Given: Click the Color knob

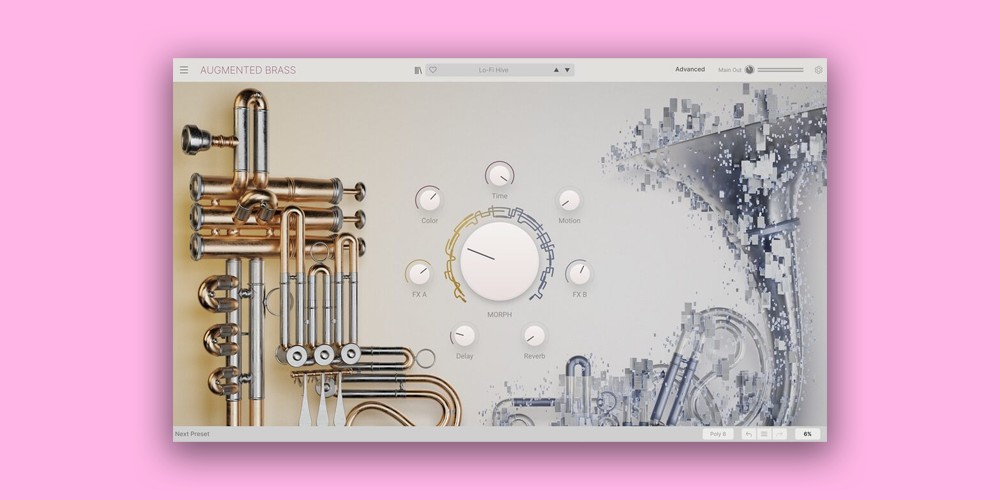Looking at the screenshot, I should 428,198.
